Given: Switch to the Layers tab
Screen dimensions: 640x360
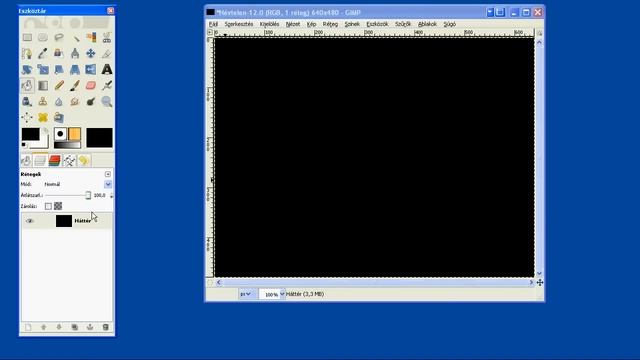Looking at the screenshot, I should click(x=40, y=160).
